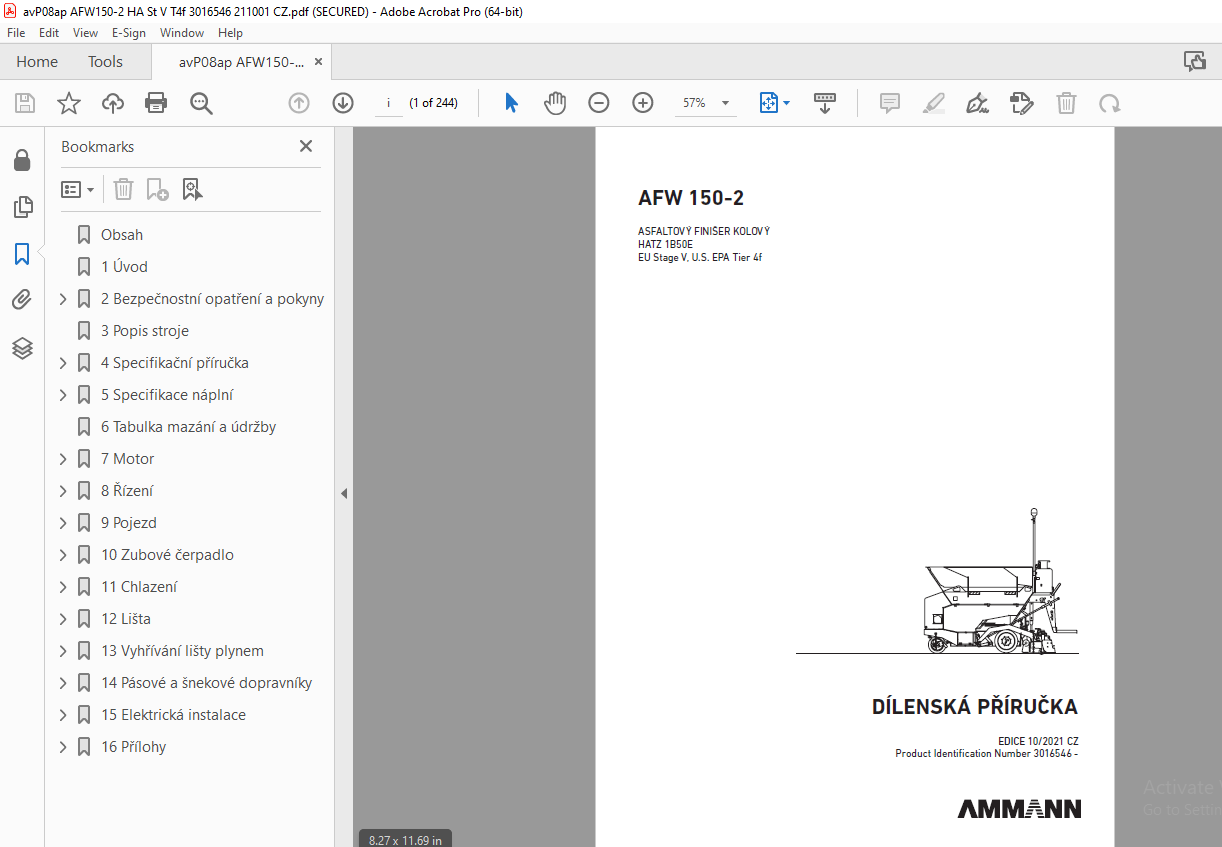
Task: Click the scrolling mode keyboard icon
Action: [x=825, y=103]
